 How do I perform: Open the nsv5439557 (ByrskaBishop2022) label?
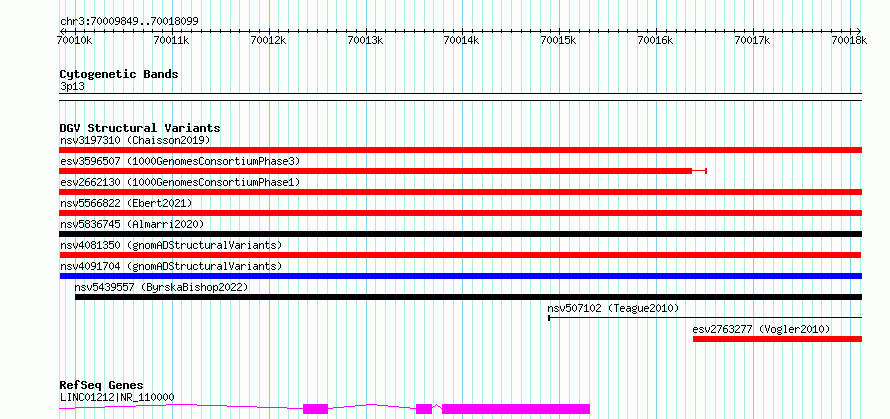(x=162, y=287)
